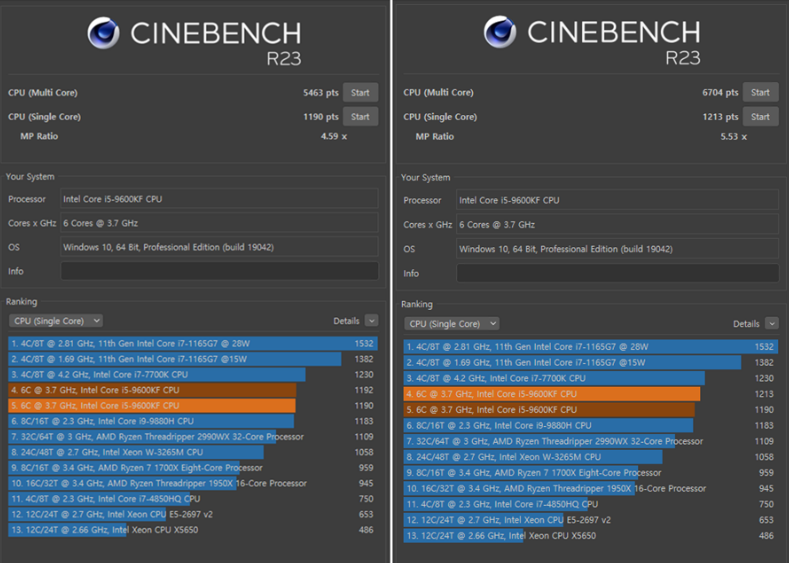Start Single Core test in left window

360,117
